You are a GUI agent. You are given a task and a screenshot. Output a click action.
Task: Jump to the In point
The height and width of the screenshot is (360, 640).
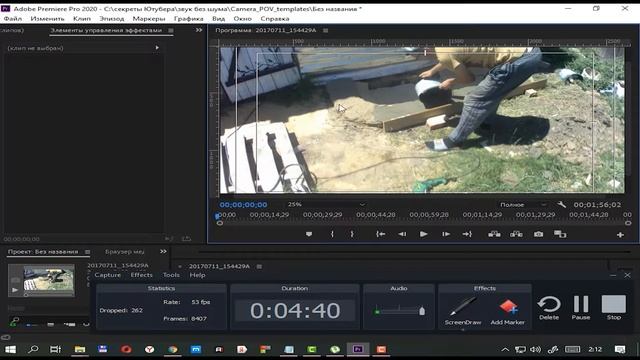(380, 234)
